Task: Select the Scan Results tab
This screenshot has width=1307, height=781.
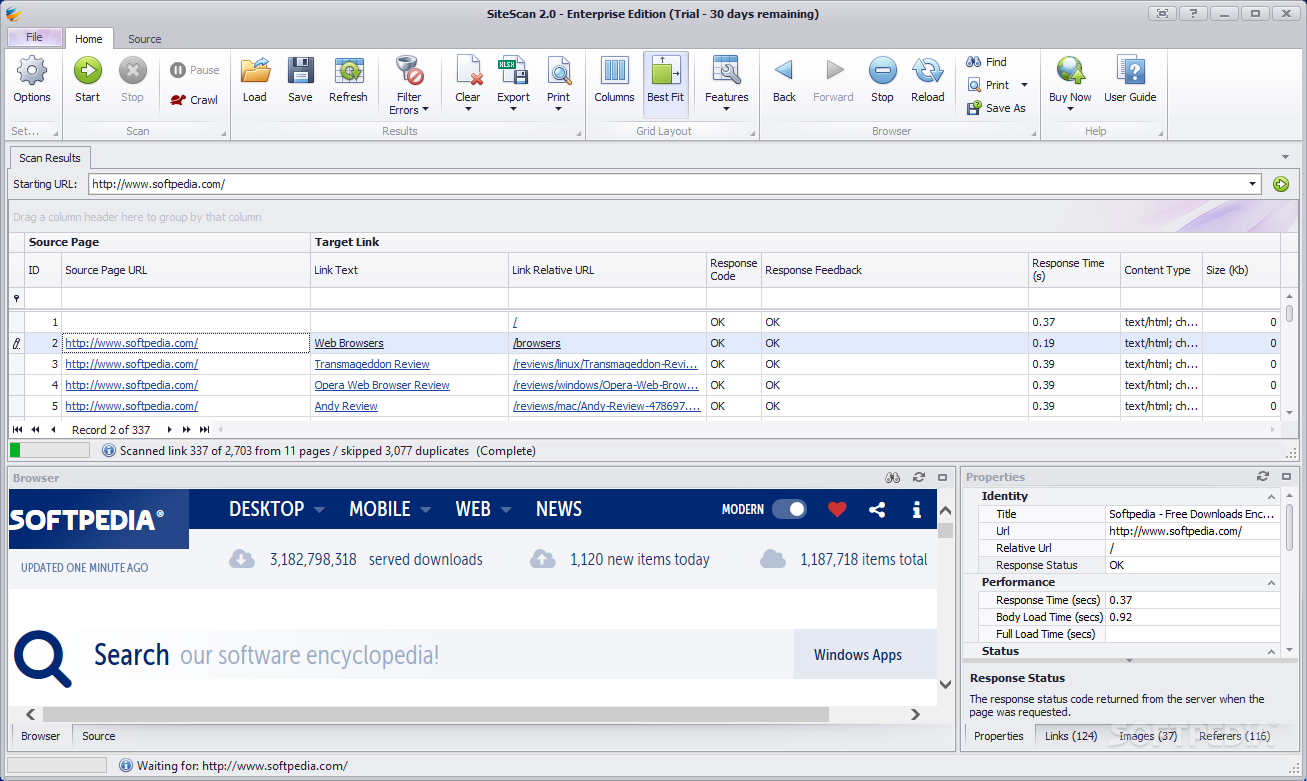Action: click(50, 158)
